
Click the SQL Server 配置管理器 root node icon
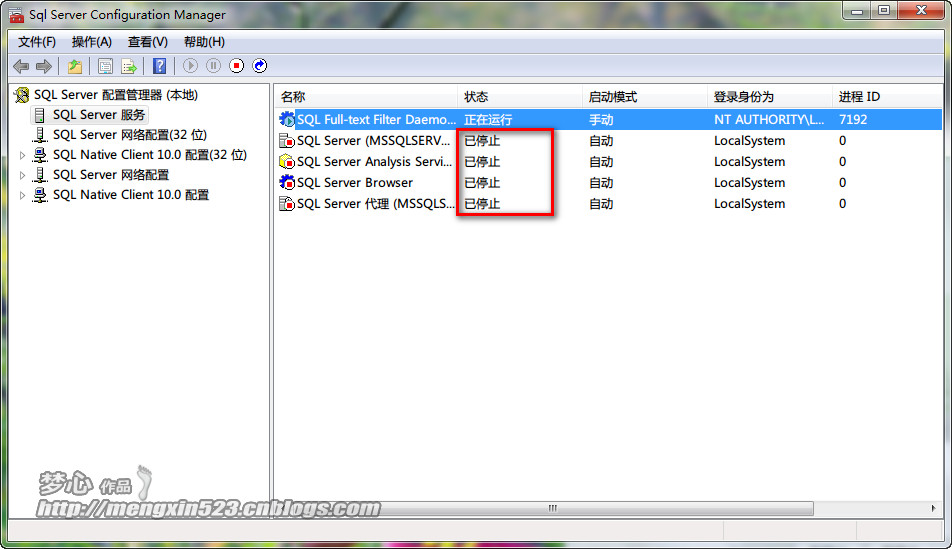(22, 95)
